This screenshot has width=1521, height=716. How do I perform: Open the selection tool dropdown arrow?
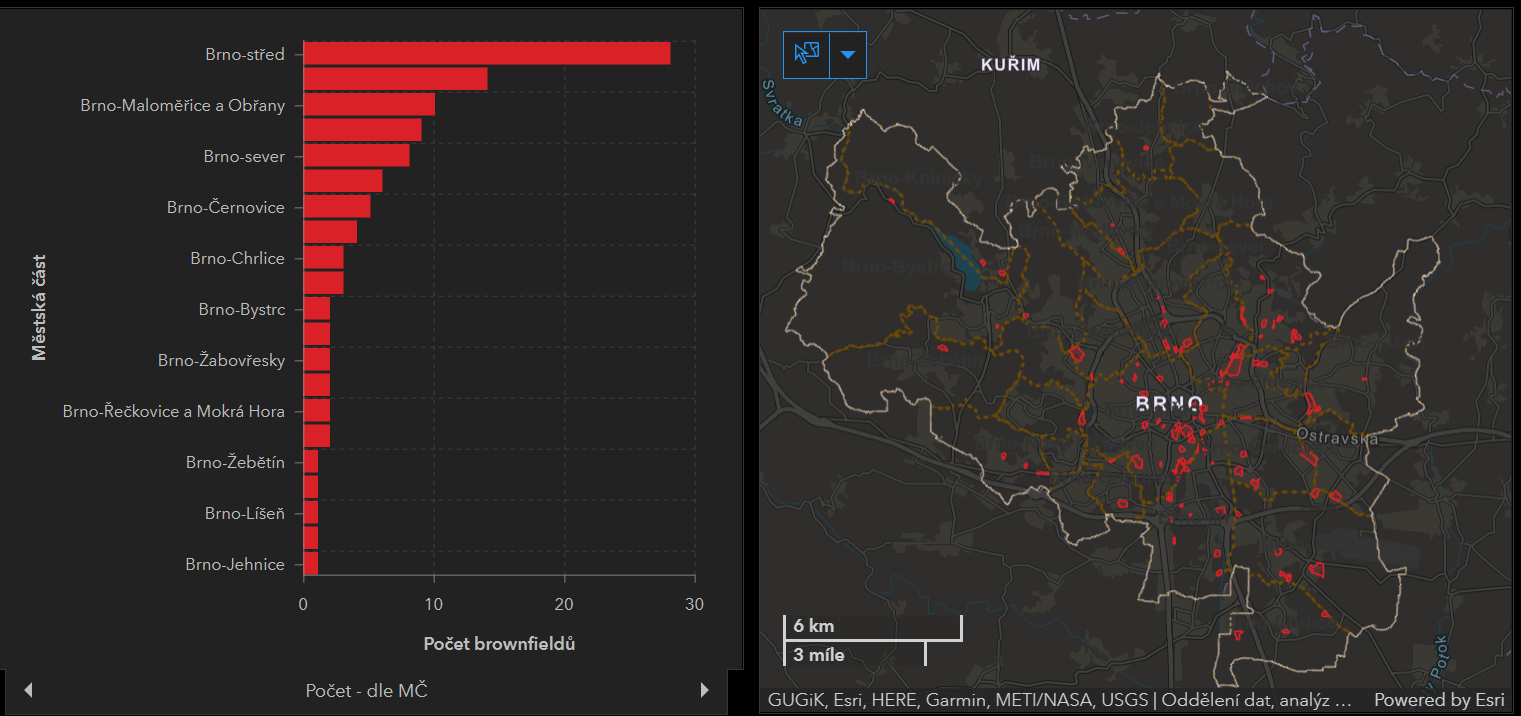tap(847, 55)
